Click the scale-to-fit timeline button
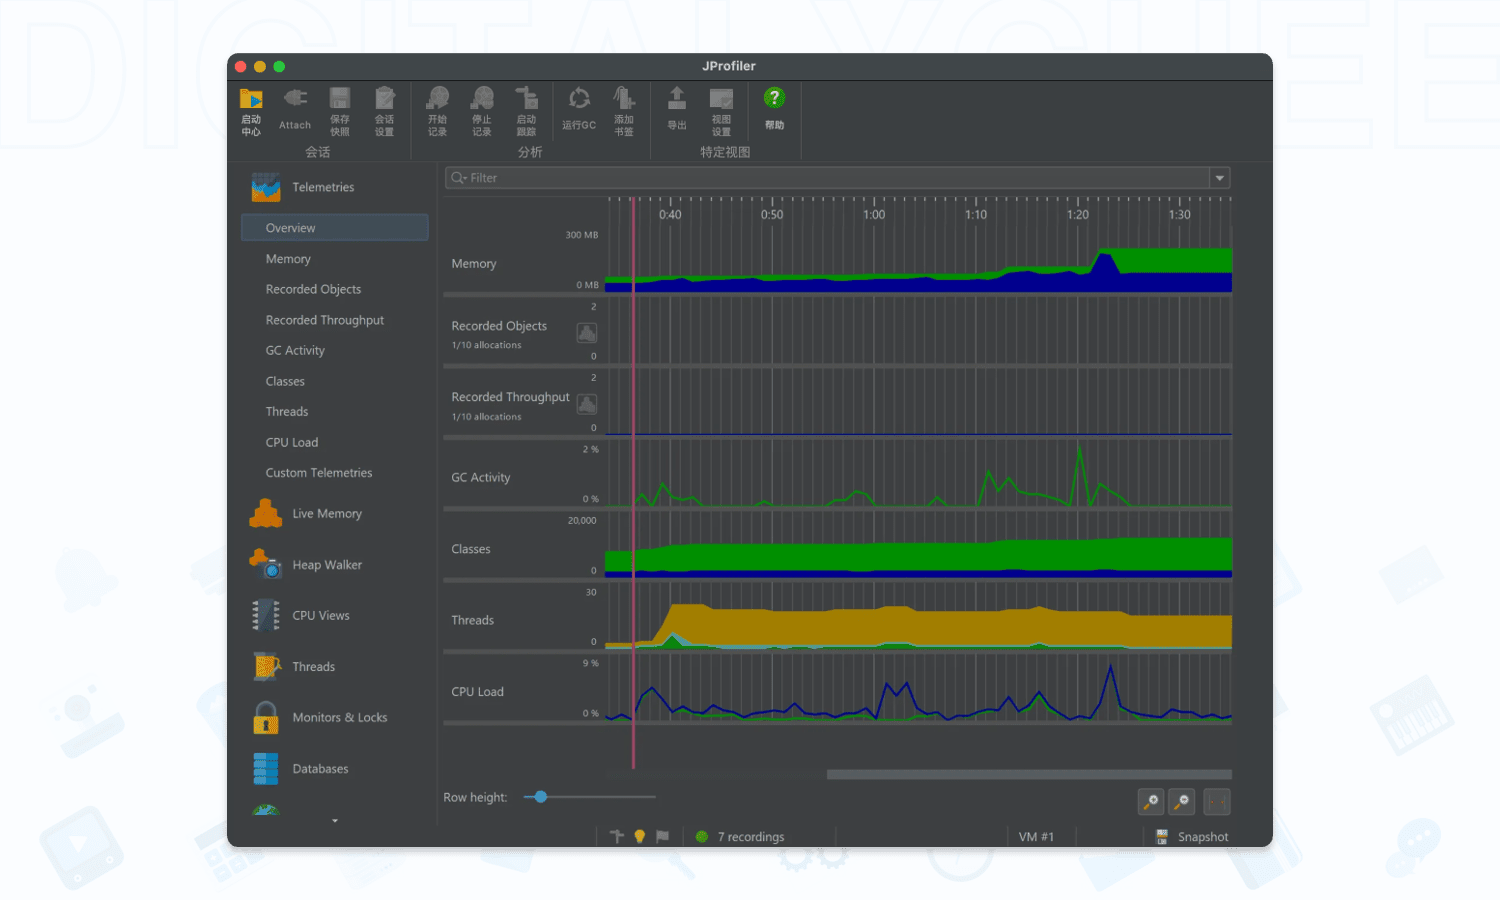The image size is (1500, 900). pos(1217,802)
